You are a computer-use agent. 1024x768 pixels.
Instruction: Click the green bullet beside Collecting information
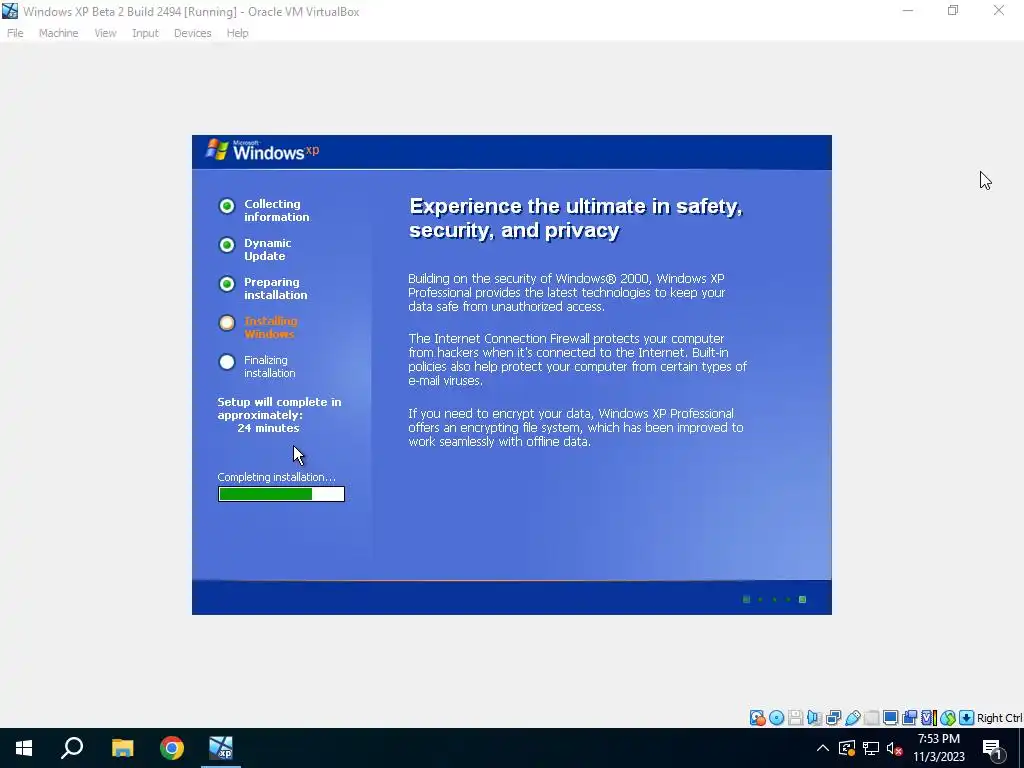(x=227, y=206)
